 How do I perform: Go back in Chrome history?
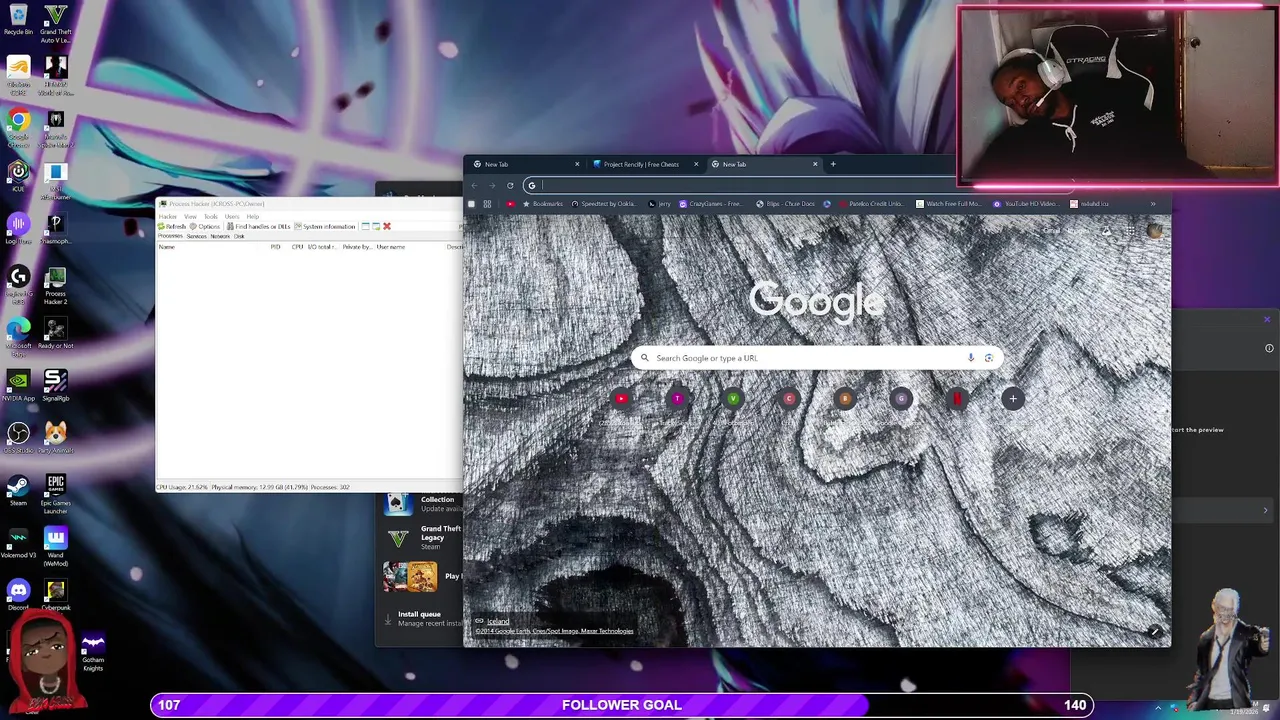tap(475, 185)
